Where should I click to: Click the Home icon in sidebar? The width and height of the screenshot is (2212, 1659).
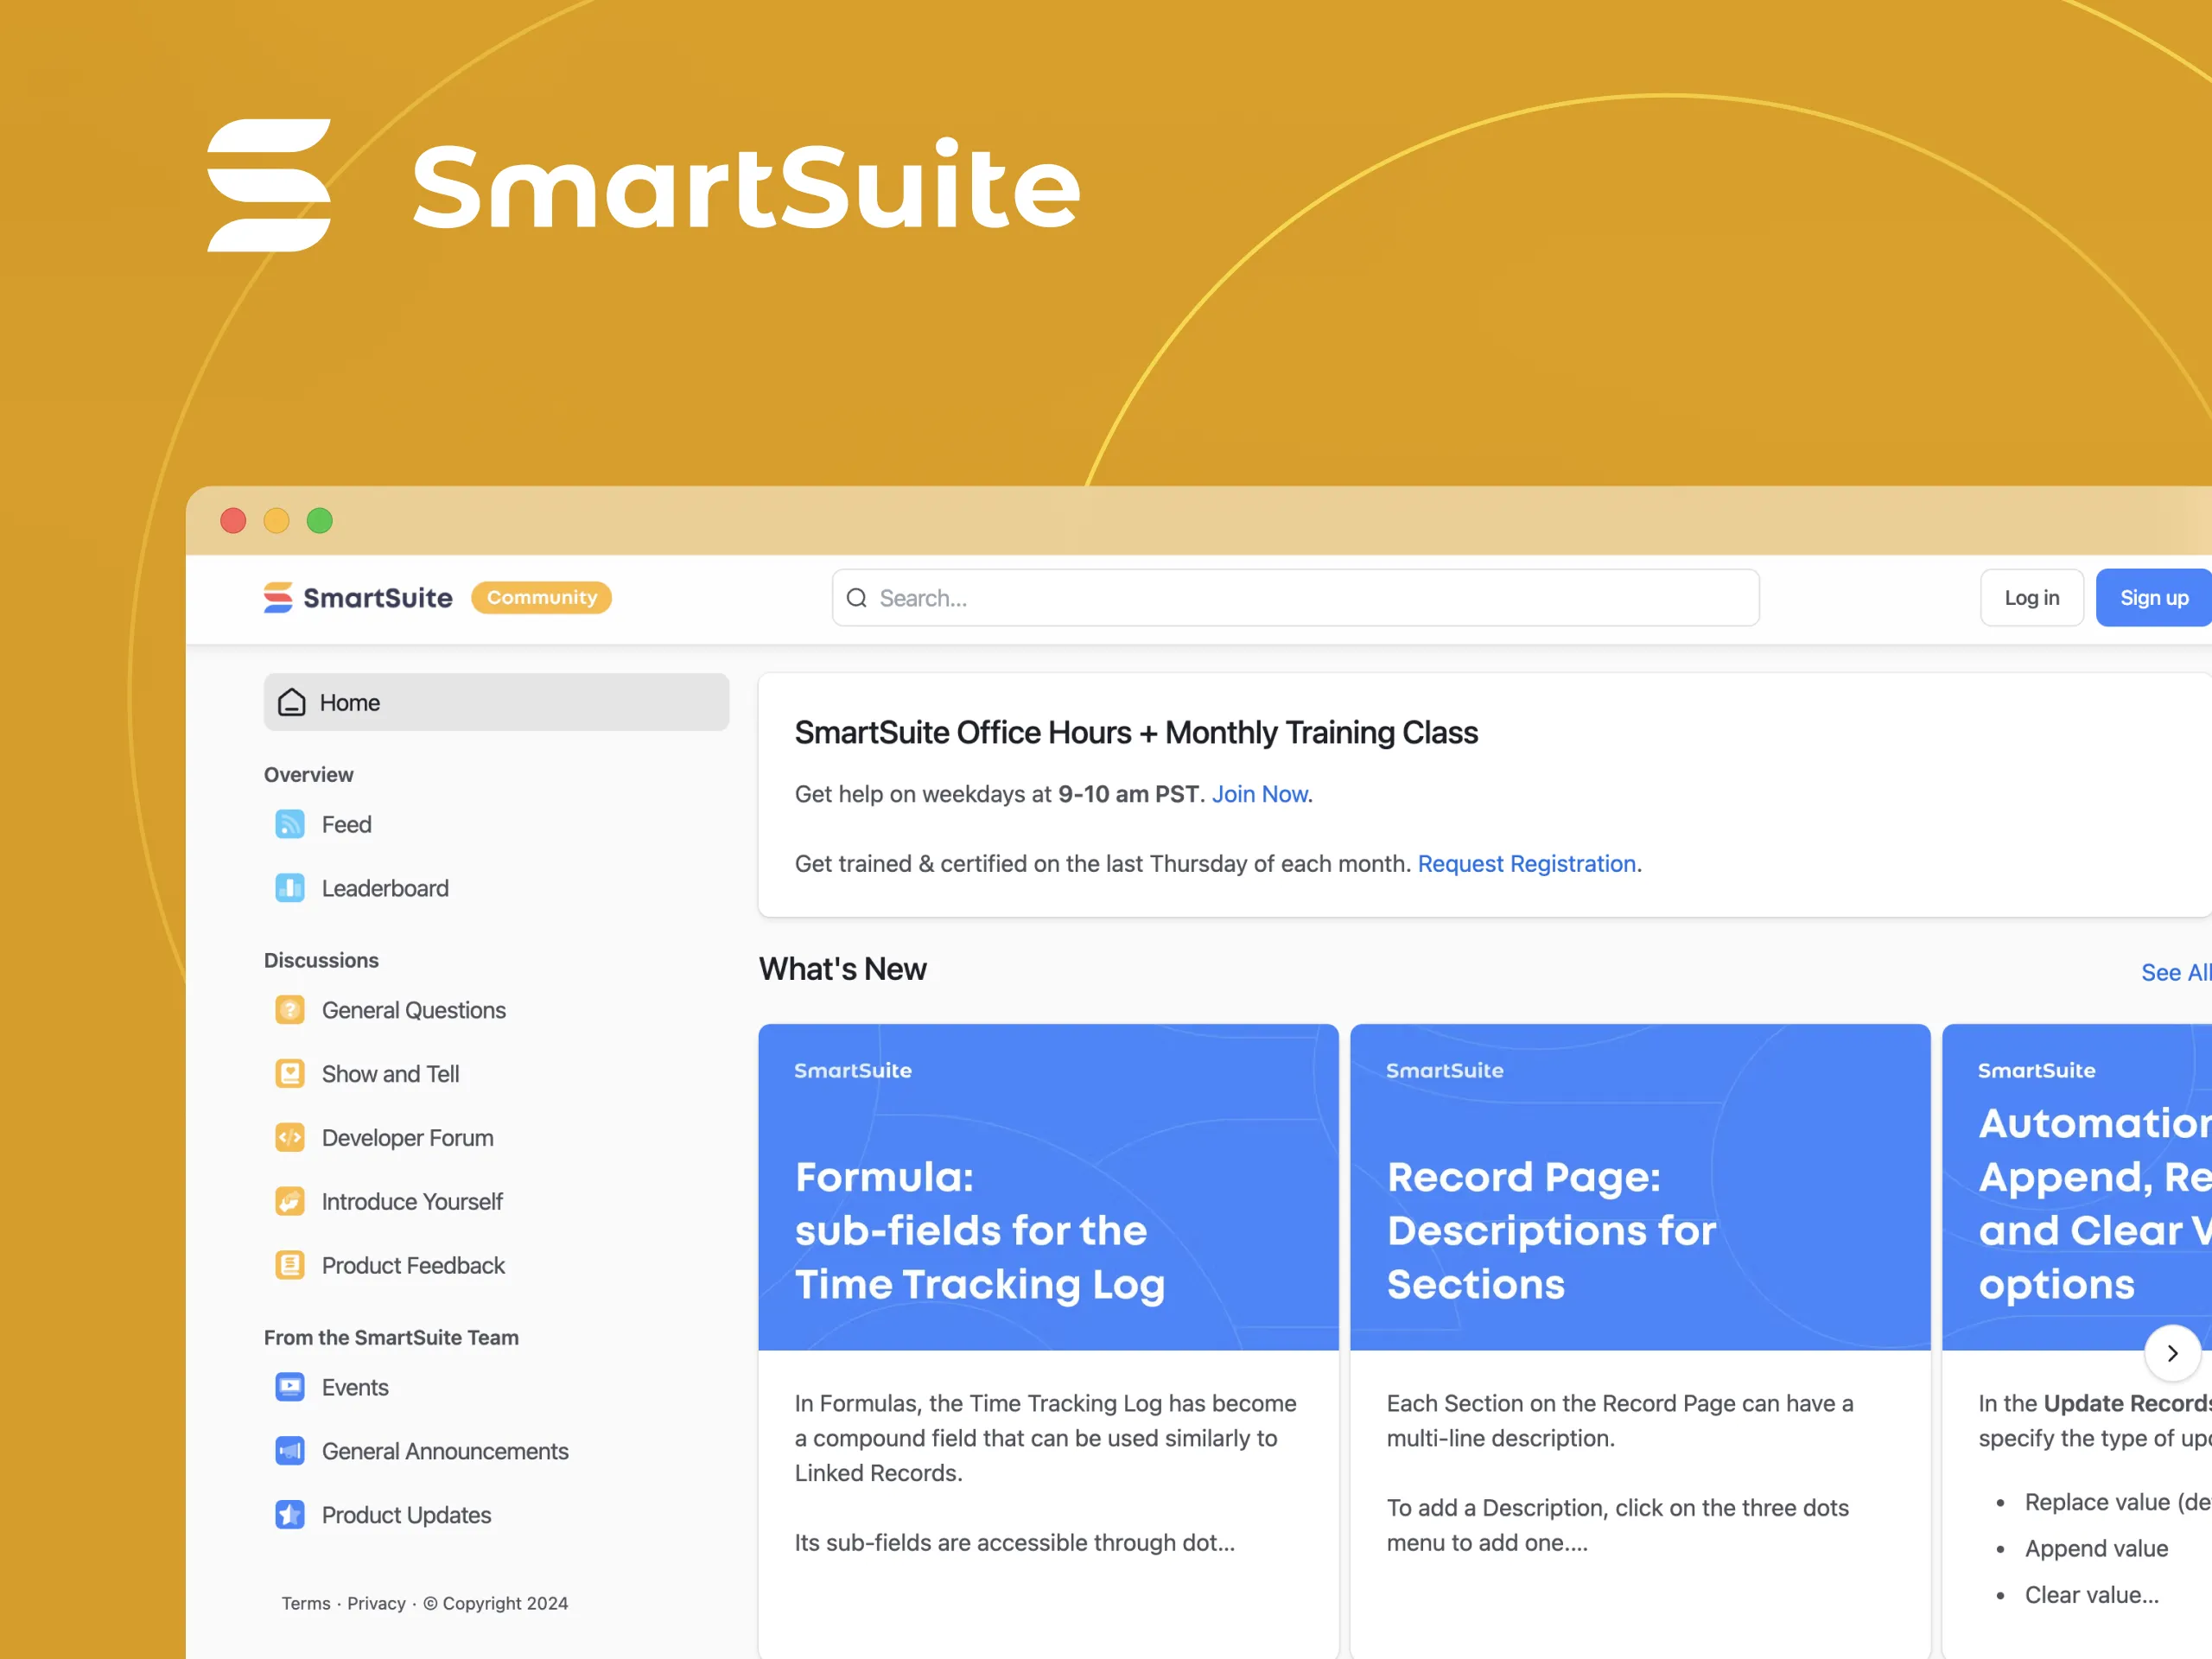point(291,702)
